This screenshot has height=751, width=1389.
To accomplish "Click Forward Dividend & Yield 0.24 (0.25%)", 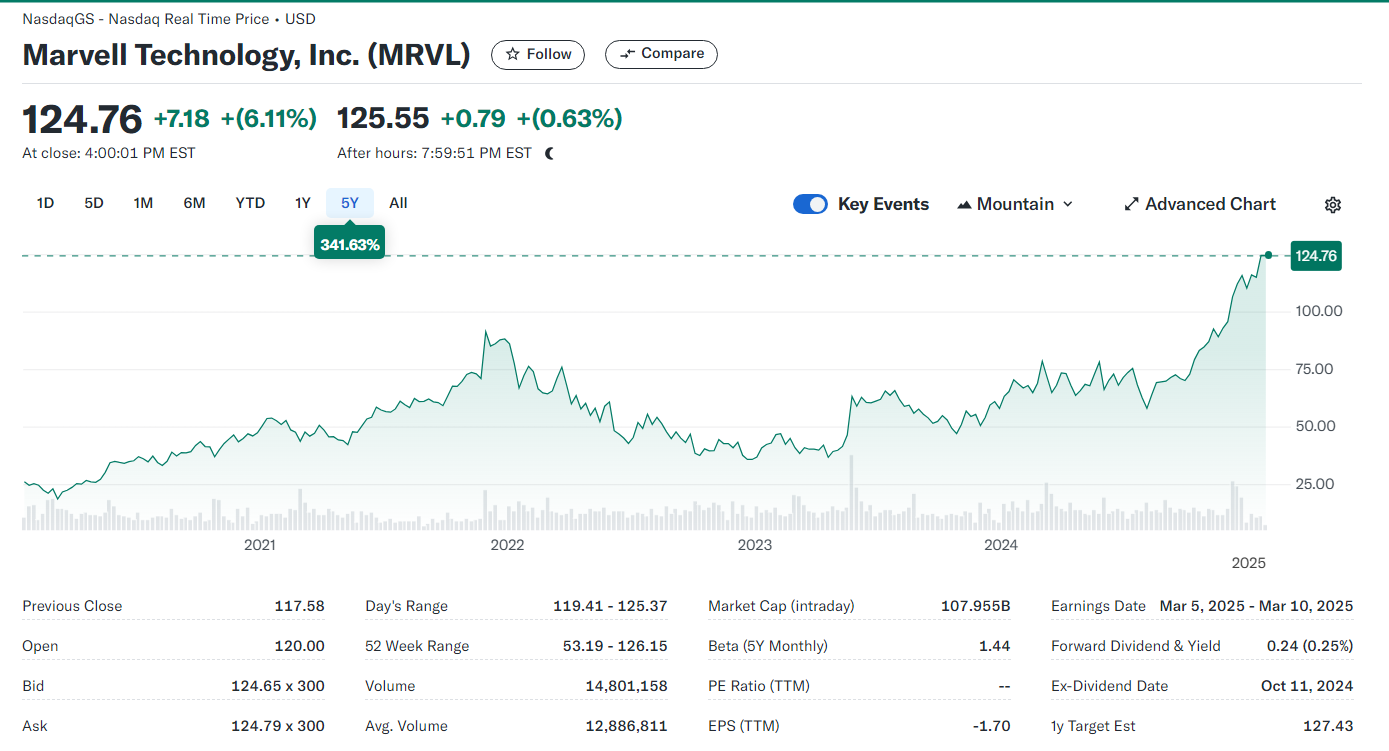I will [x=1310, y=646].
